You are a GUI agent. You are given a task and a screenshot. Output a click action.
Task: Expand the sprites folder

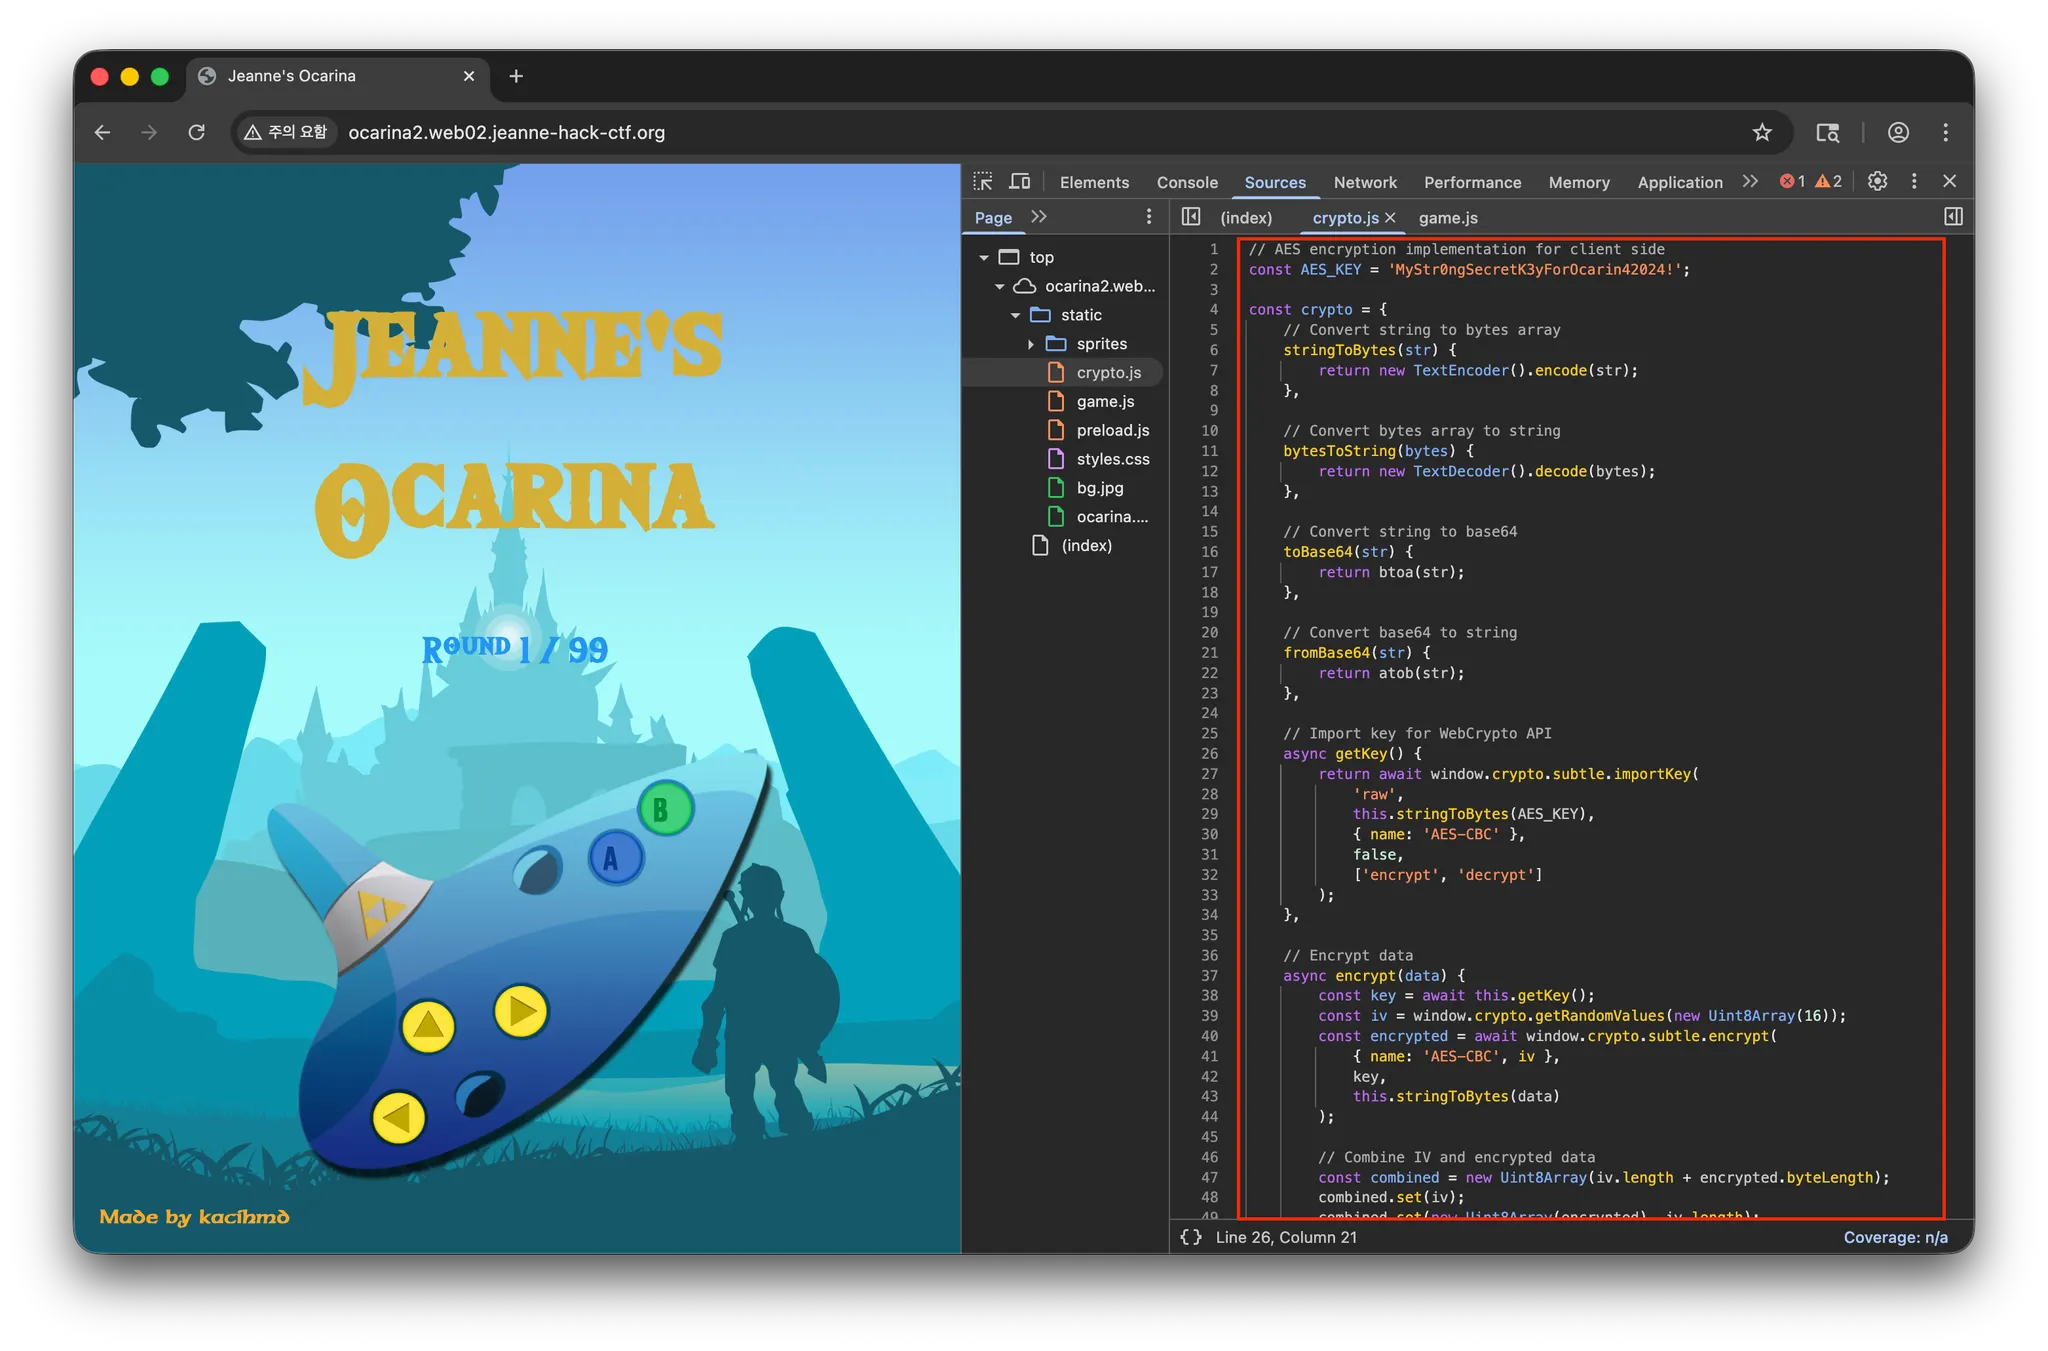(x=1031, y=344)
